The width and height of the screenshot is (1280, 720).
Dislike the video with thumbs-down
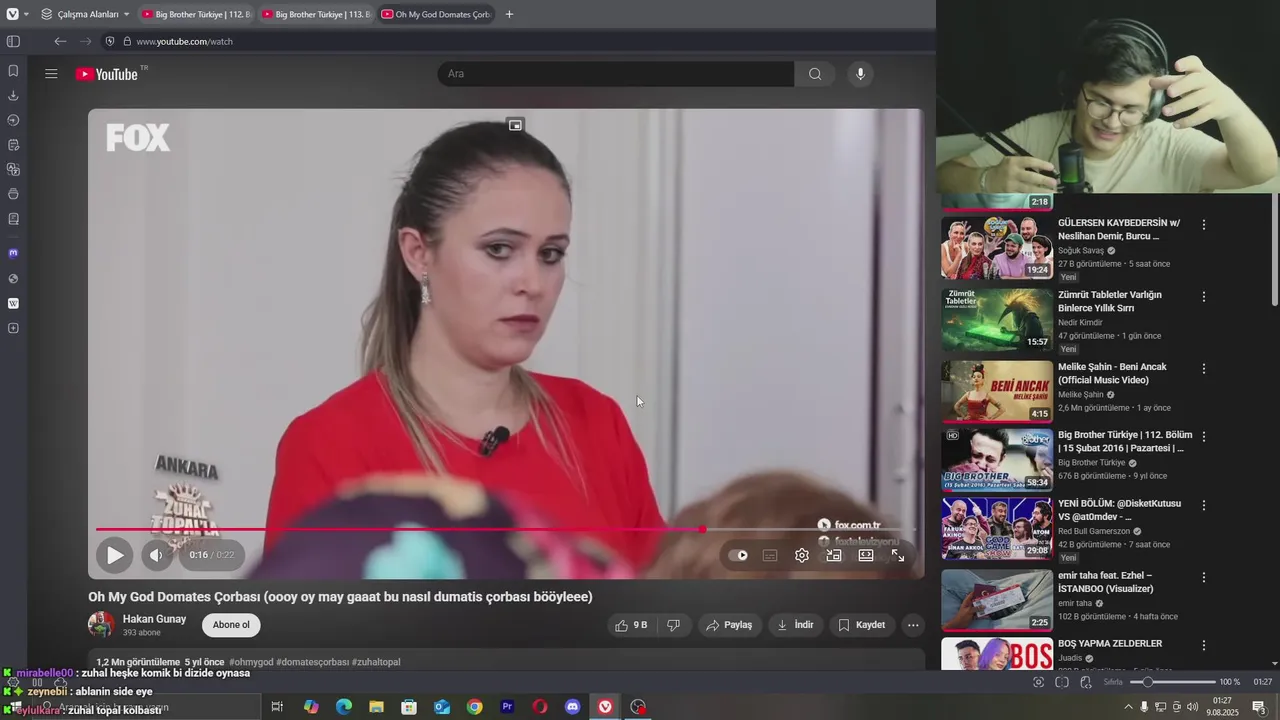click(x=674, y=625)
